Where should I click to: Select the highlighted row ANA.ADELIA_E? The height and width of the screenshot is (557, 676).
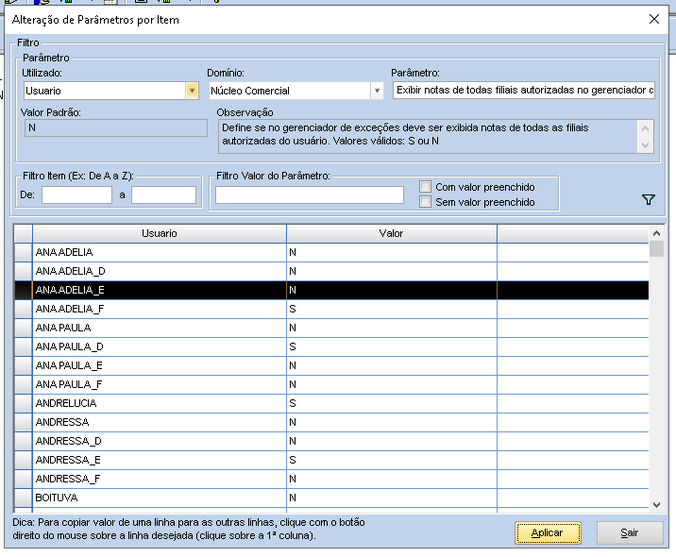(x=331, y=290)
